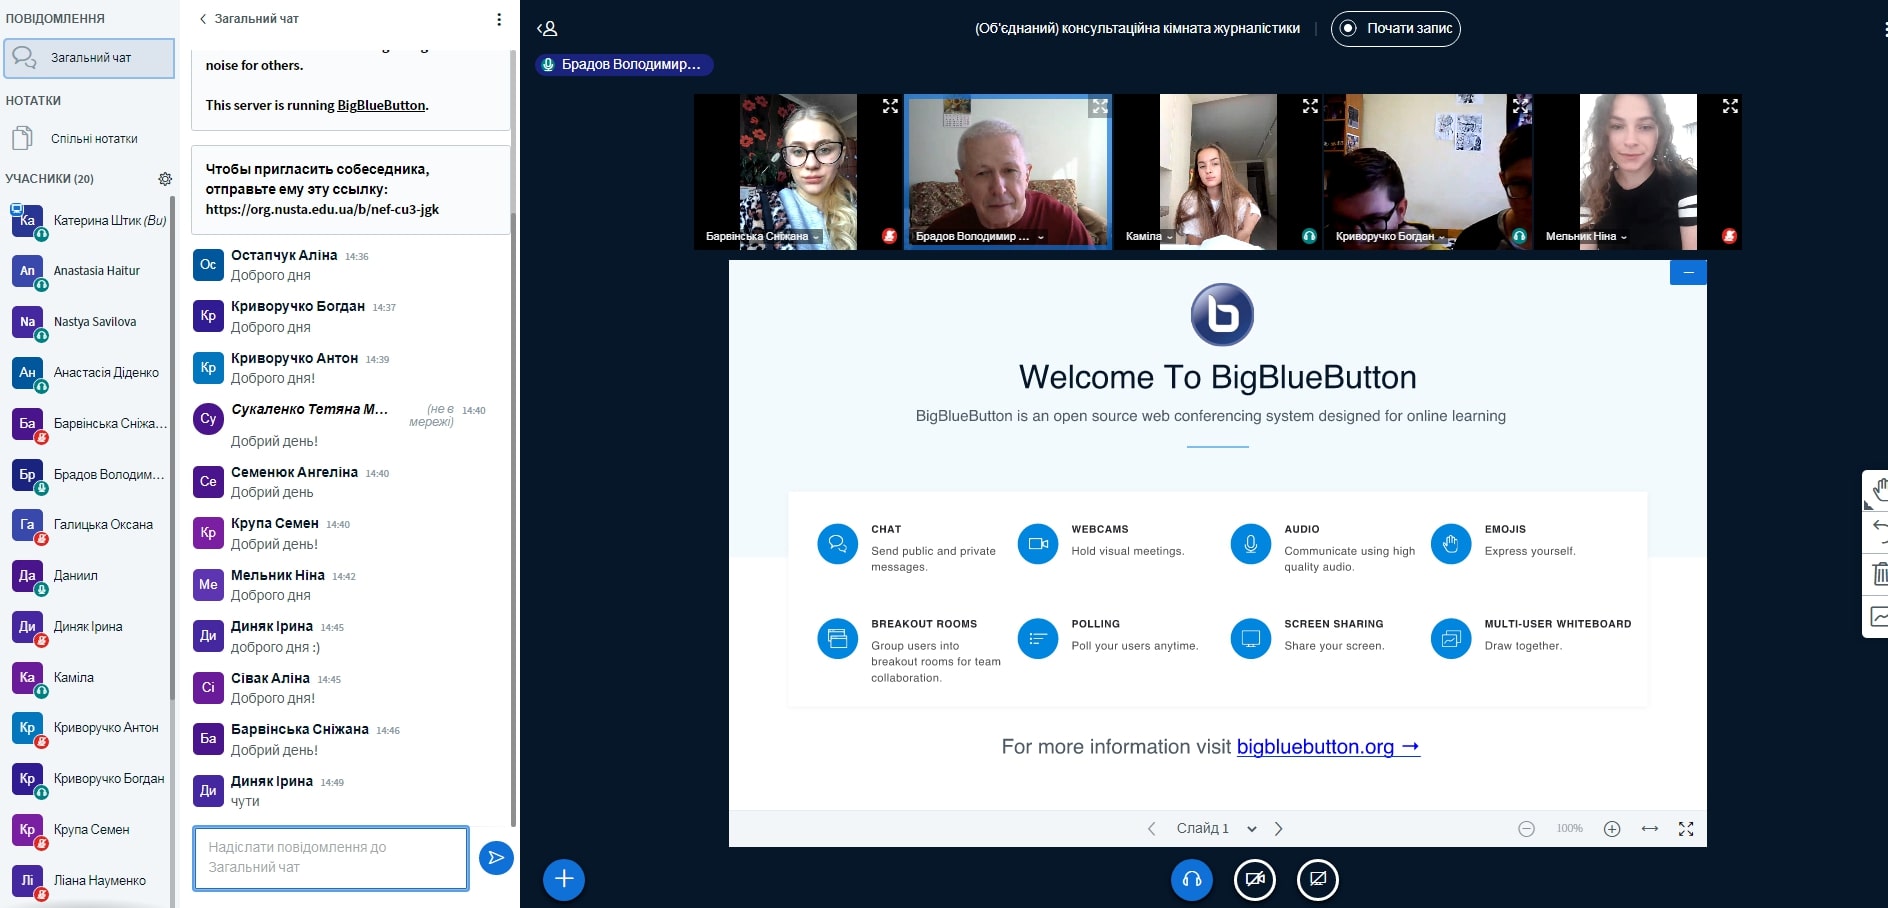Reset zoom at 100% value
The width and height of the screenshot is (1888, 908).
(1569, 828)
